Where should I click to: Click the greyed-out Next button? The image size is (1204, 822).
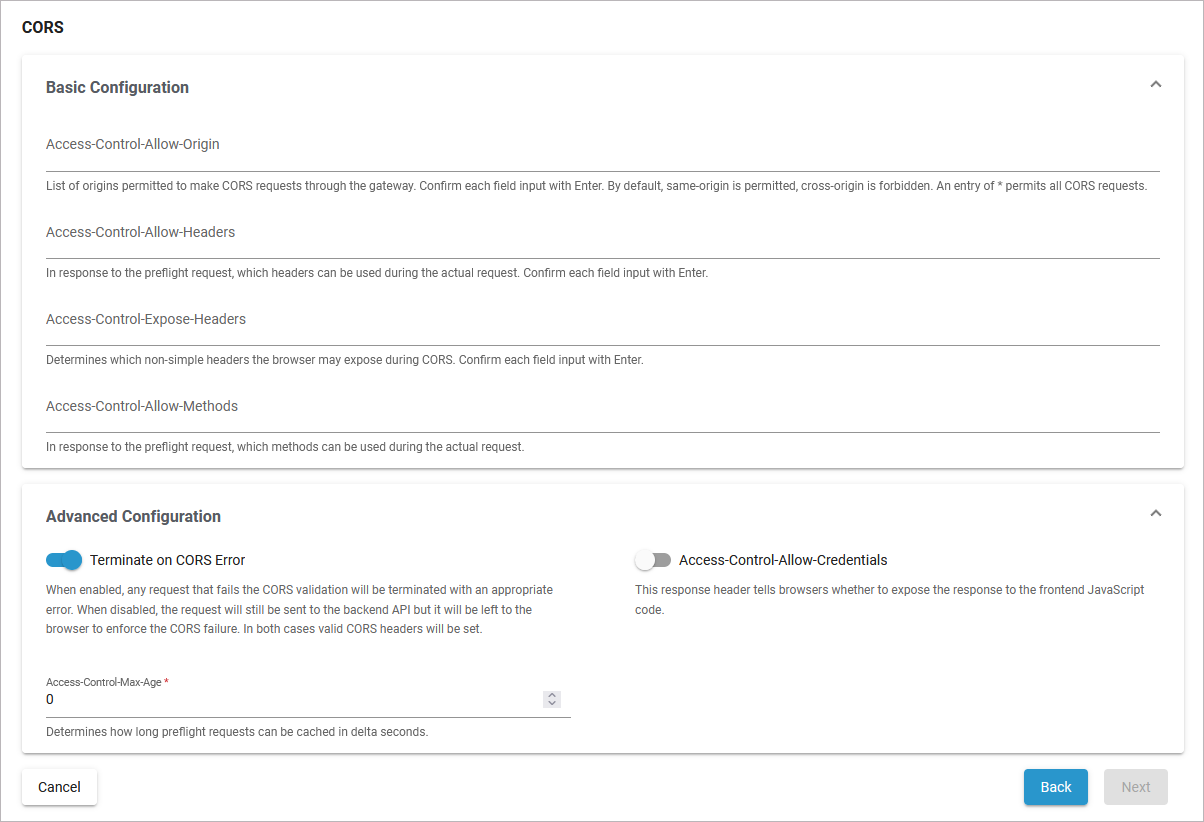(1135, 787)
